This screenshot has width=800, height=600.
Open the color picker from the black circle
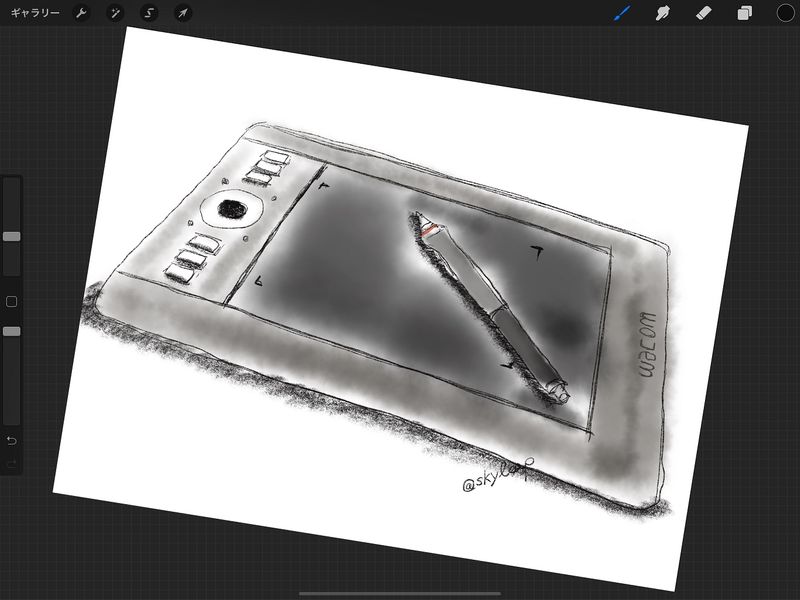tap(786, 13)
